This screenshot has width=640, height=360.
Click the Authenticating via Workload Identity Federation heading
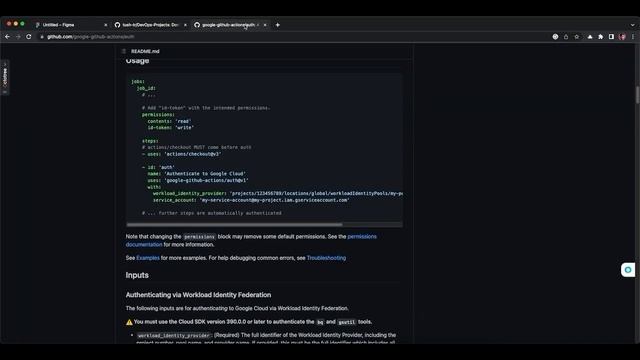[x=198, y=295]
